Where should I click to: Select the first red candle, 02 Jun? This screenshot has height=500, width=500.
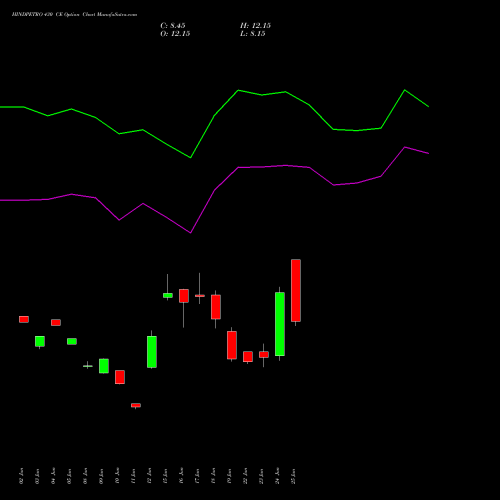(24, 319)
